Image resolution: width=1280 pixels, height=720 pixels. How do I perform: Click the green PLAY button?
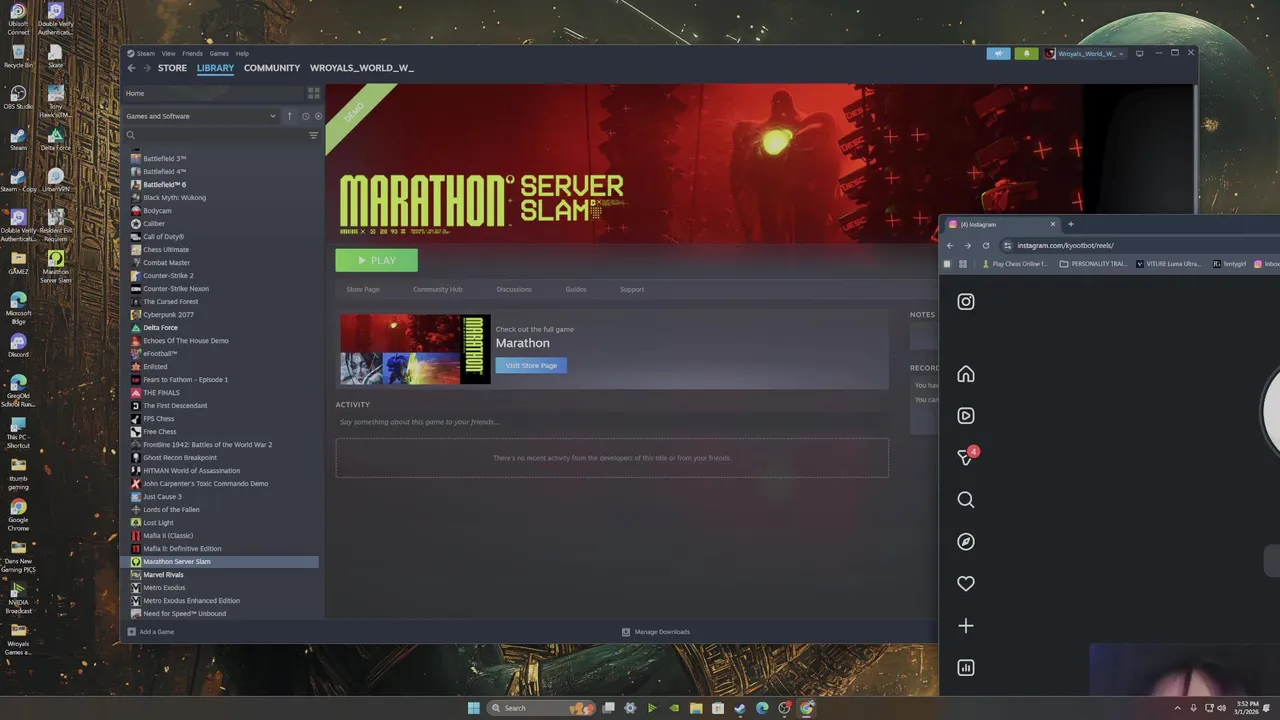point(377,260)
